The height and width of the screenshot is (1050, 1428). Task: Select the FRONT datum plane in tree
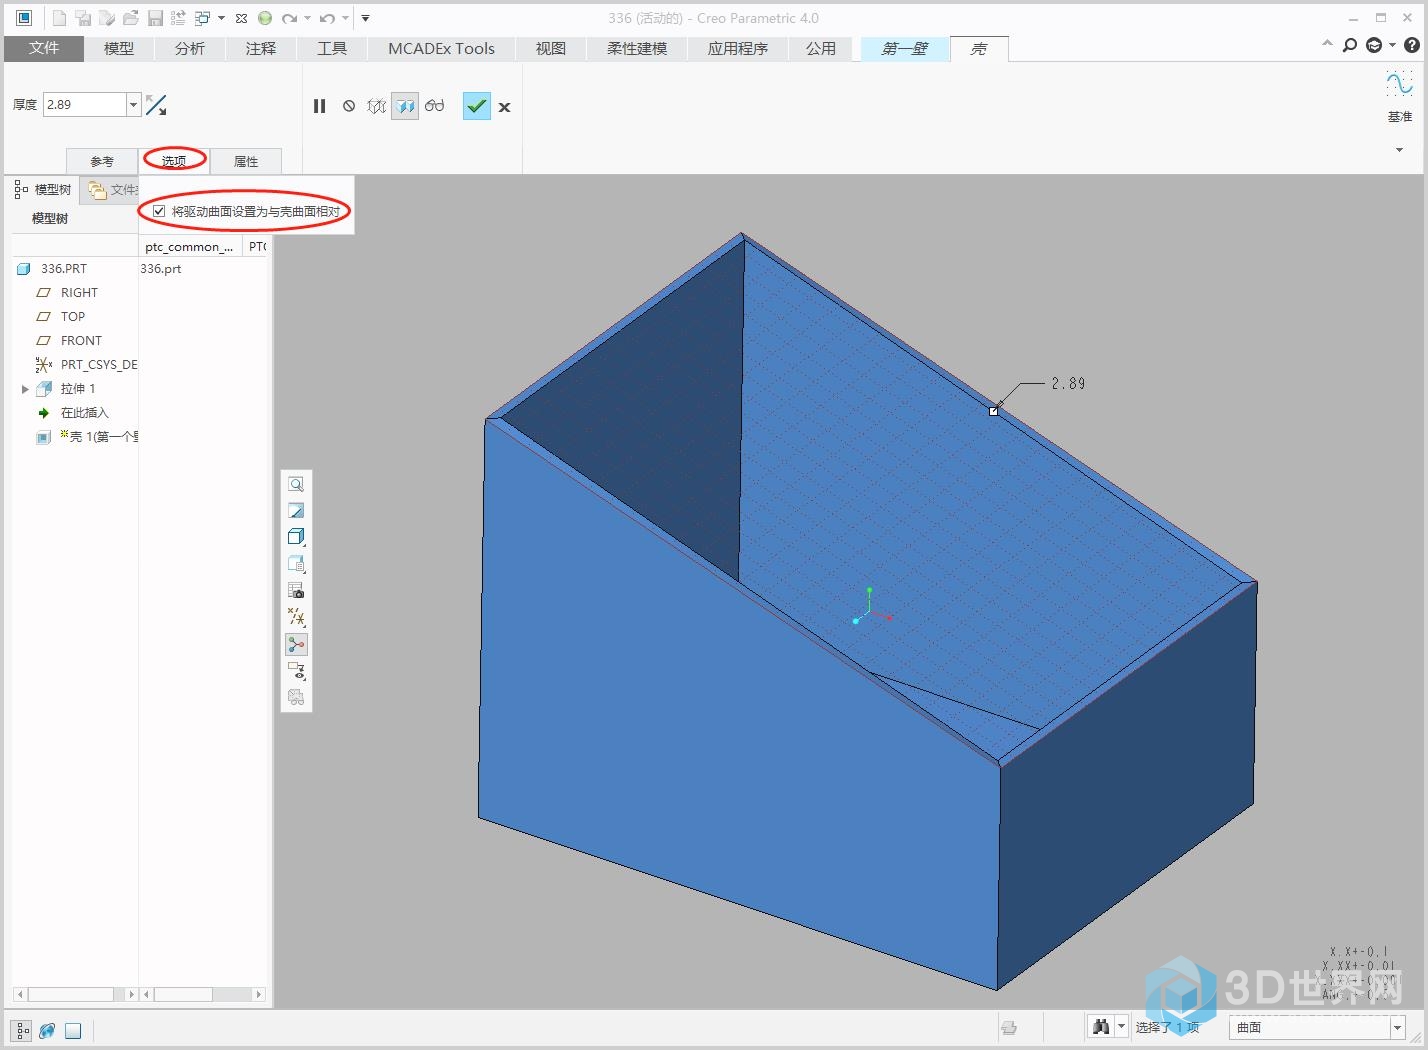(80, 341)
